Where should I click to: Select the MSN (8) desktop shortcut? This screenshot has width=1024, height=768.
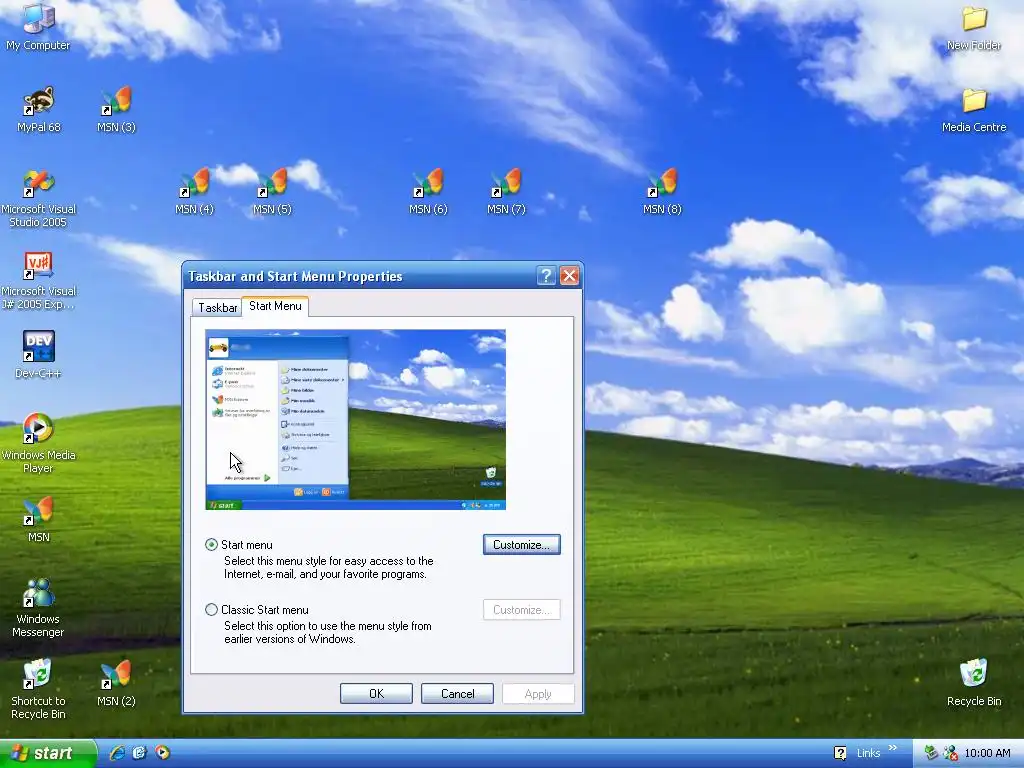(x=662, y=191)
